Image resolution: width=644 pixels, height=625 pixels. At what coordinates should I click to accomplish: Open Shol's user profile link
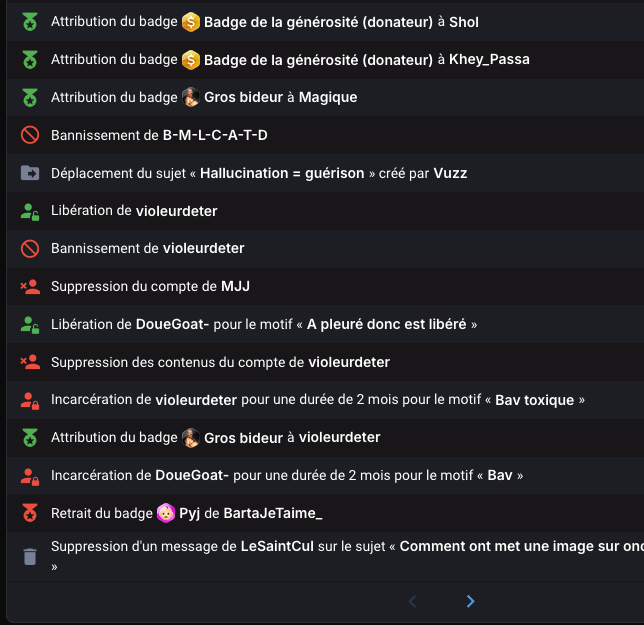point(464,22)
